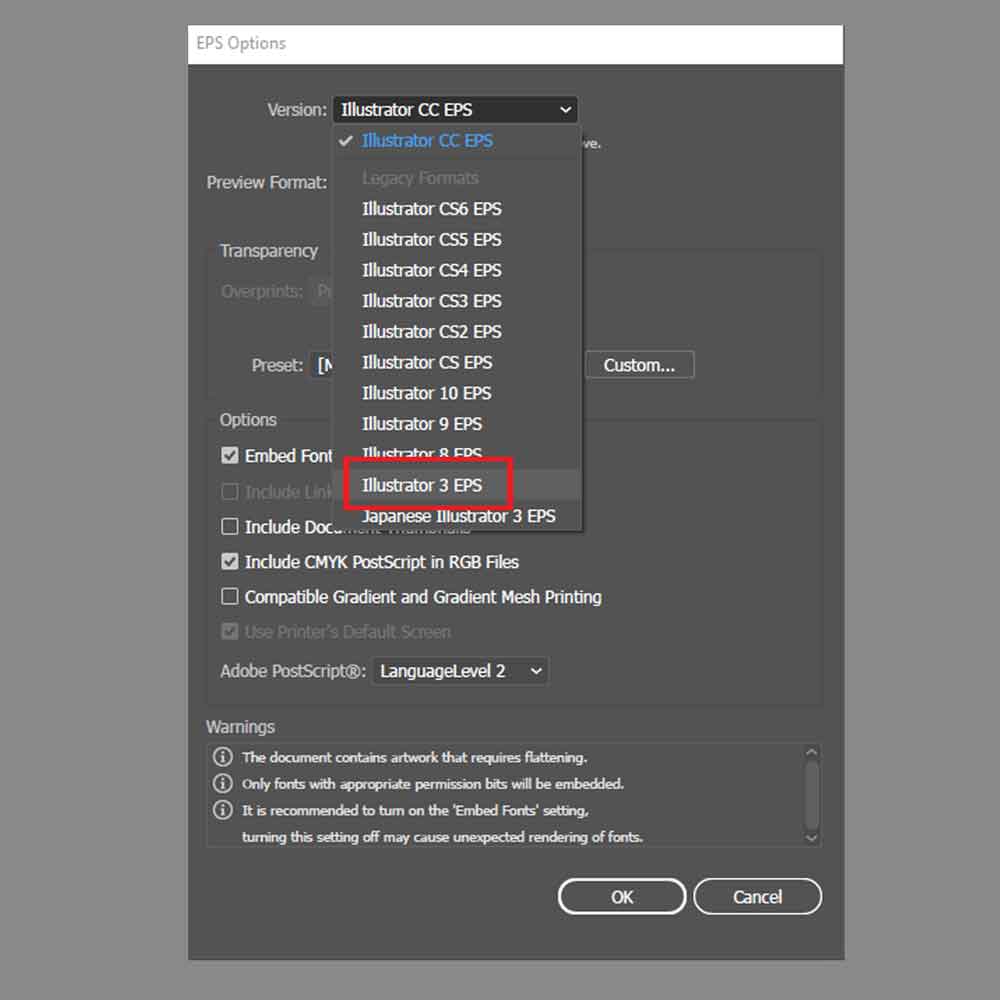
Task: Confirm with the OK button
Action: tap(622, 897)
